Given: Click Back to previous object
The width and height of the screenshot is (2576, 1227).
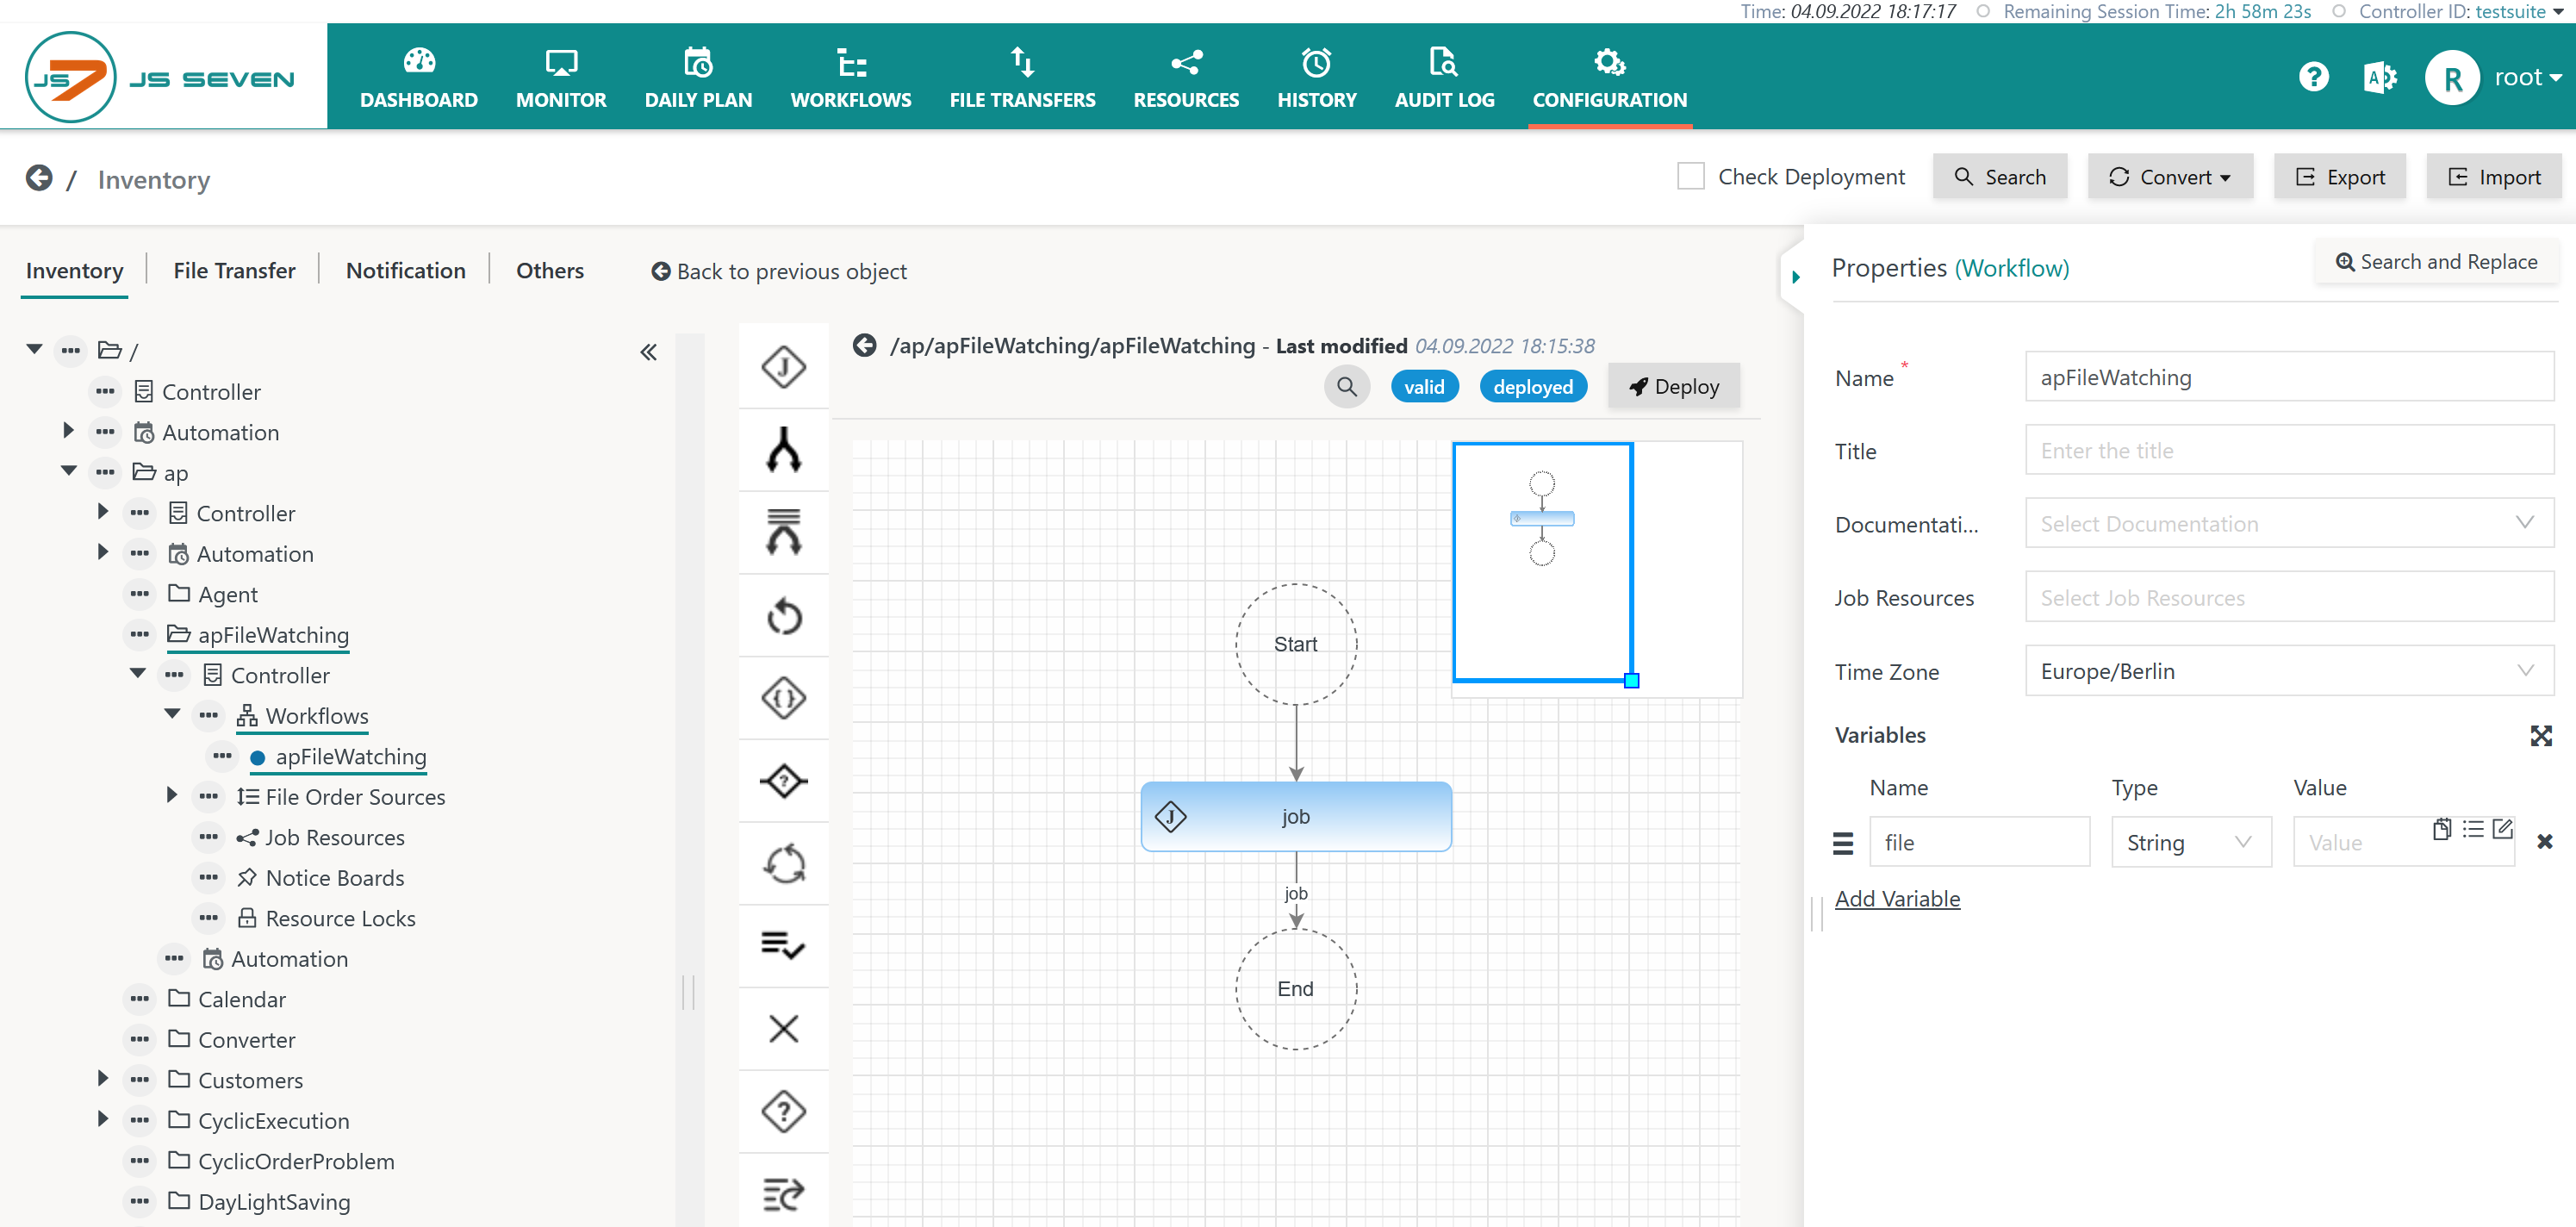Looking at the screenshot, I should 778,271.
